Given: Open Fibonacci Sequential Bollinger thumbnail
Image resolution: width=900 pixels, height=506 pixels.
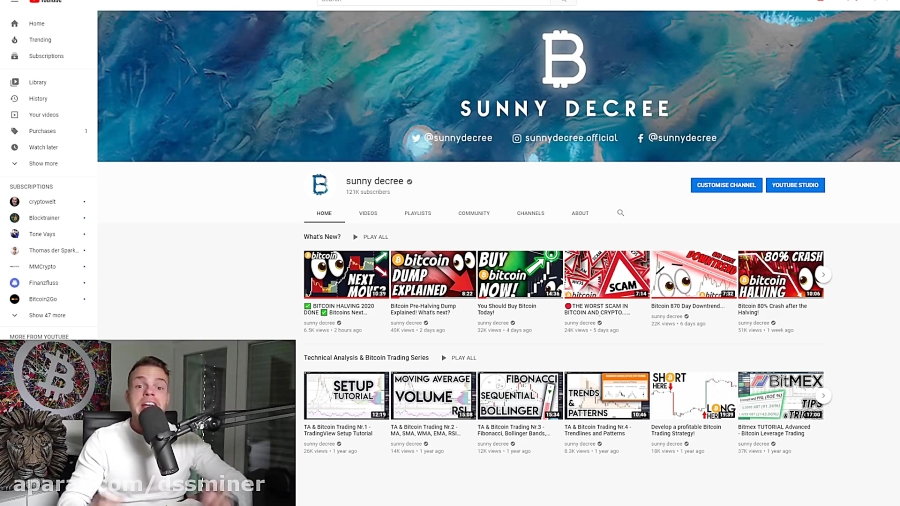Looking at the screenshot, I should [520, 395].
